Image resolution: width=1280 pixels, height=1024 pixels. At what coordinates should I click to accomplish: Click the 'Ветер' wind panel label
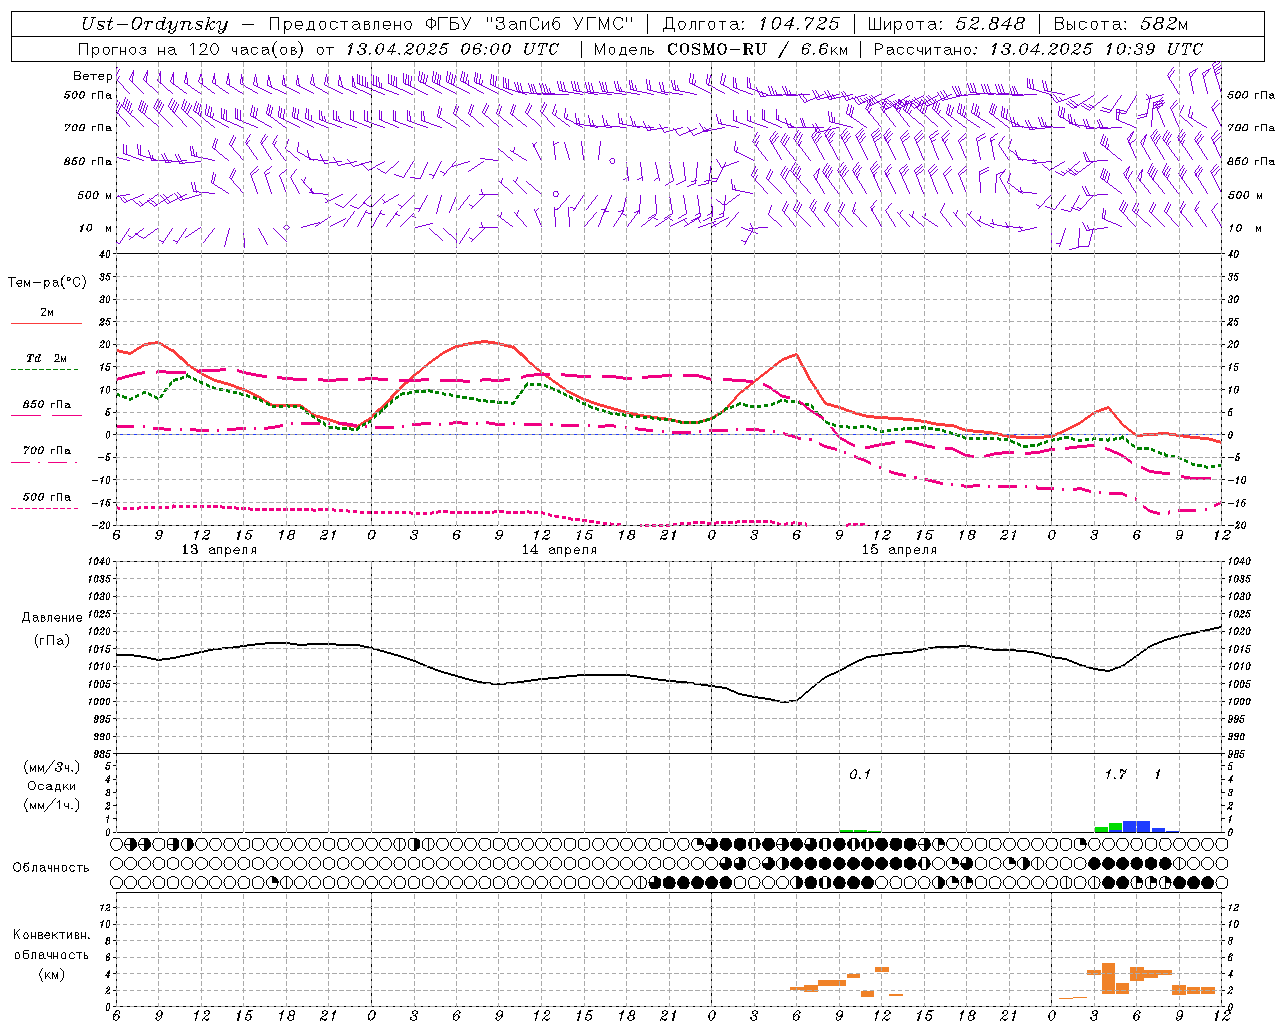click(x=92, y=76)
